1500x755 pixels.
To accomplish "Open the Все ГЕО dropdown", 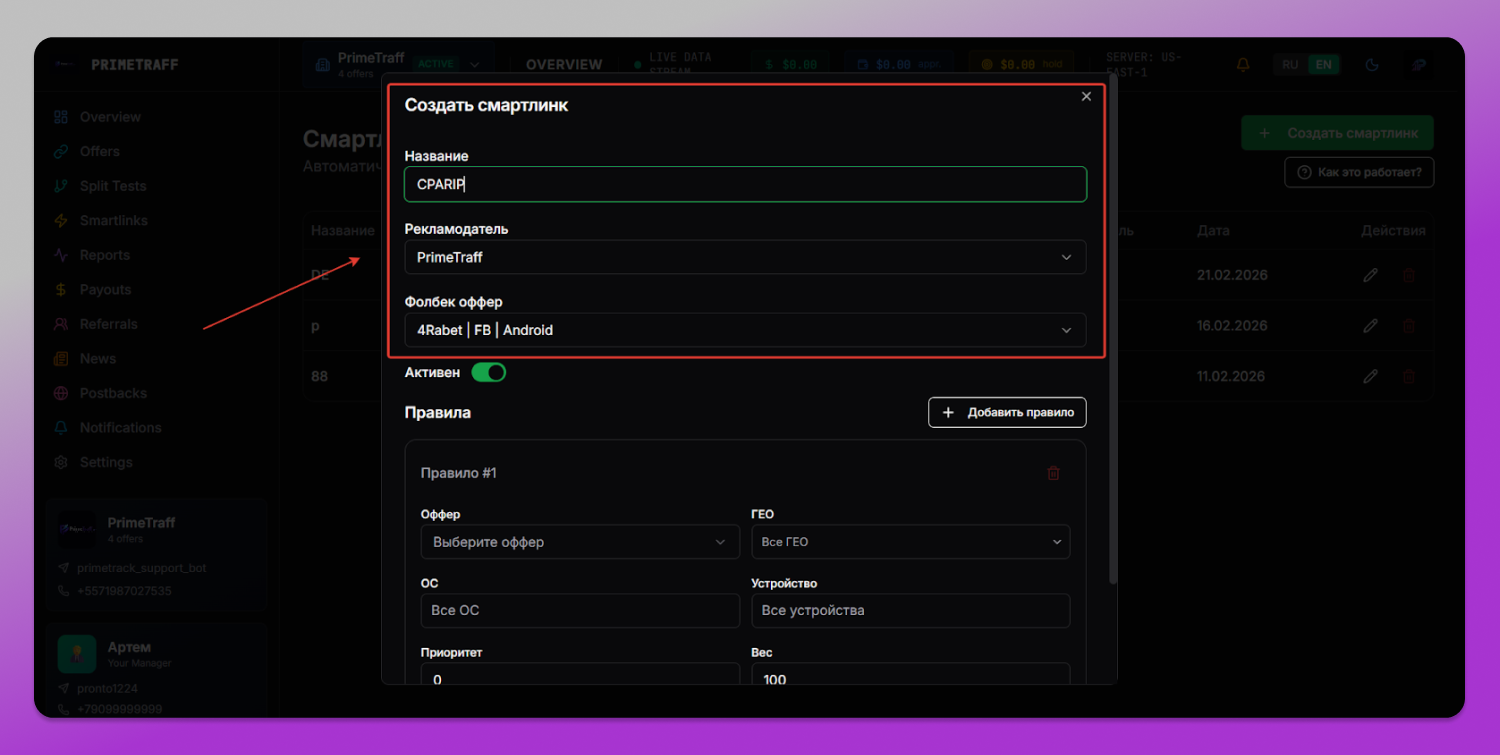I will [911, 542].
